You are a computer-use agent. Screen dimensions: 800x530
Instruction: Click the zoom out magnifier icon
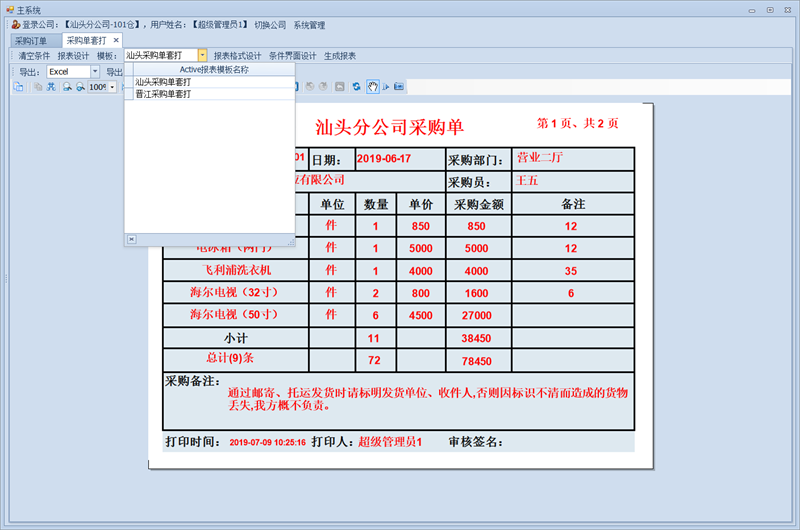click(79, 87)
